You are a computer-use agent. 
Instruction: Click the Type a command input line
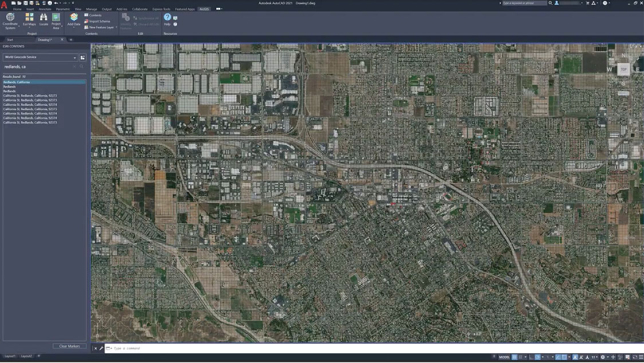374,348
